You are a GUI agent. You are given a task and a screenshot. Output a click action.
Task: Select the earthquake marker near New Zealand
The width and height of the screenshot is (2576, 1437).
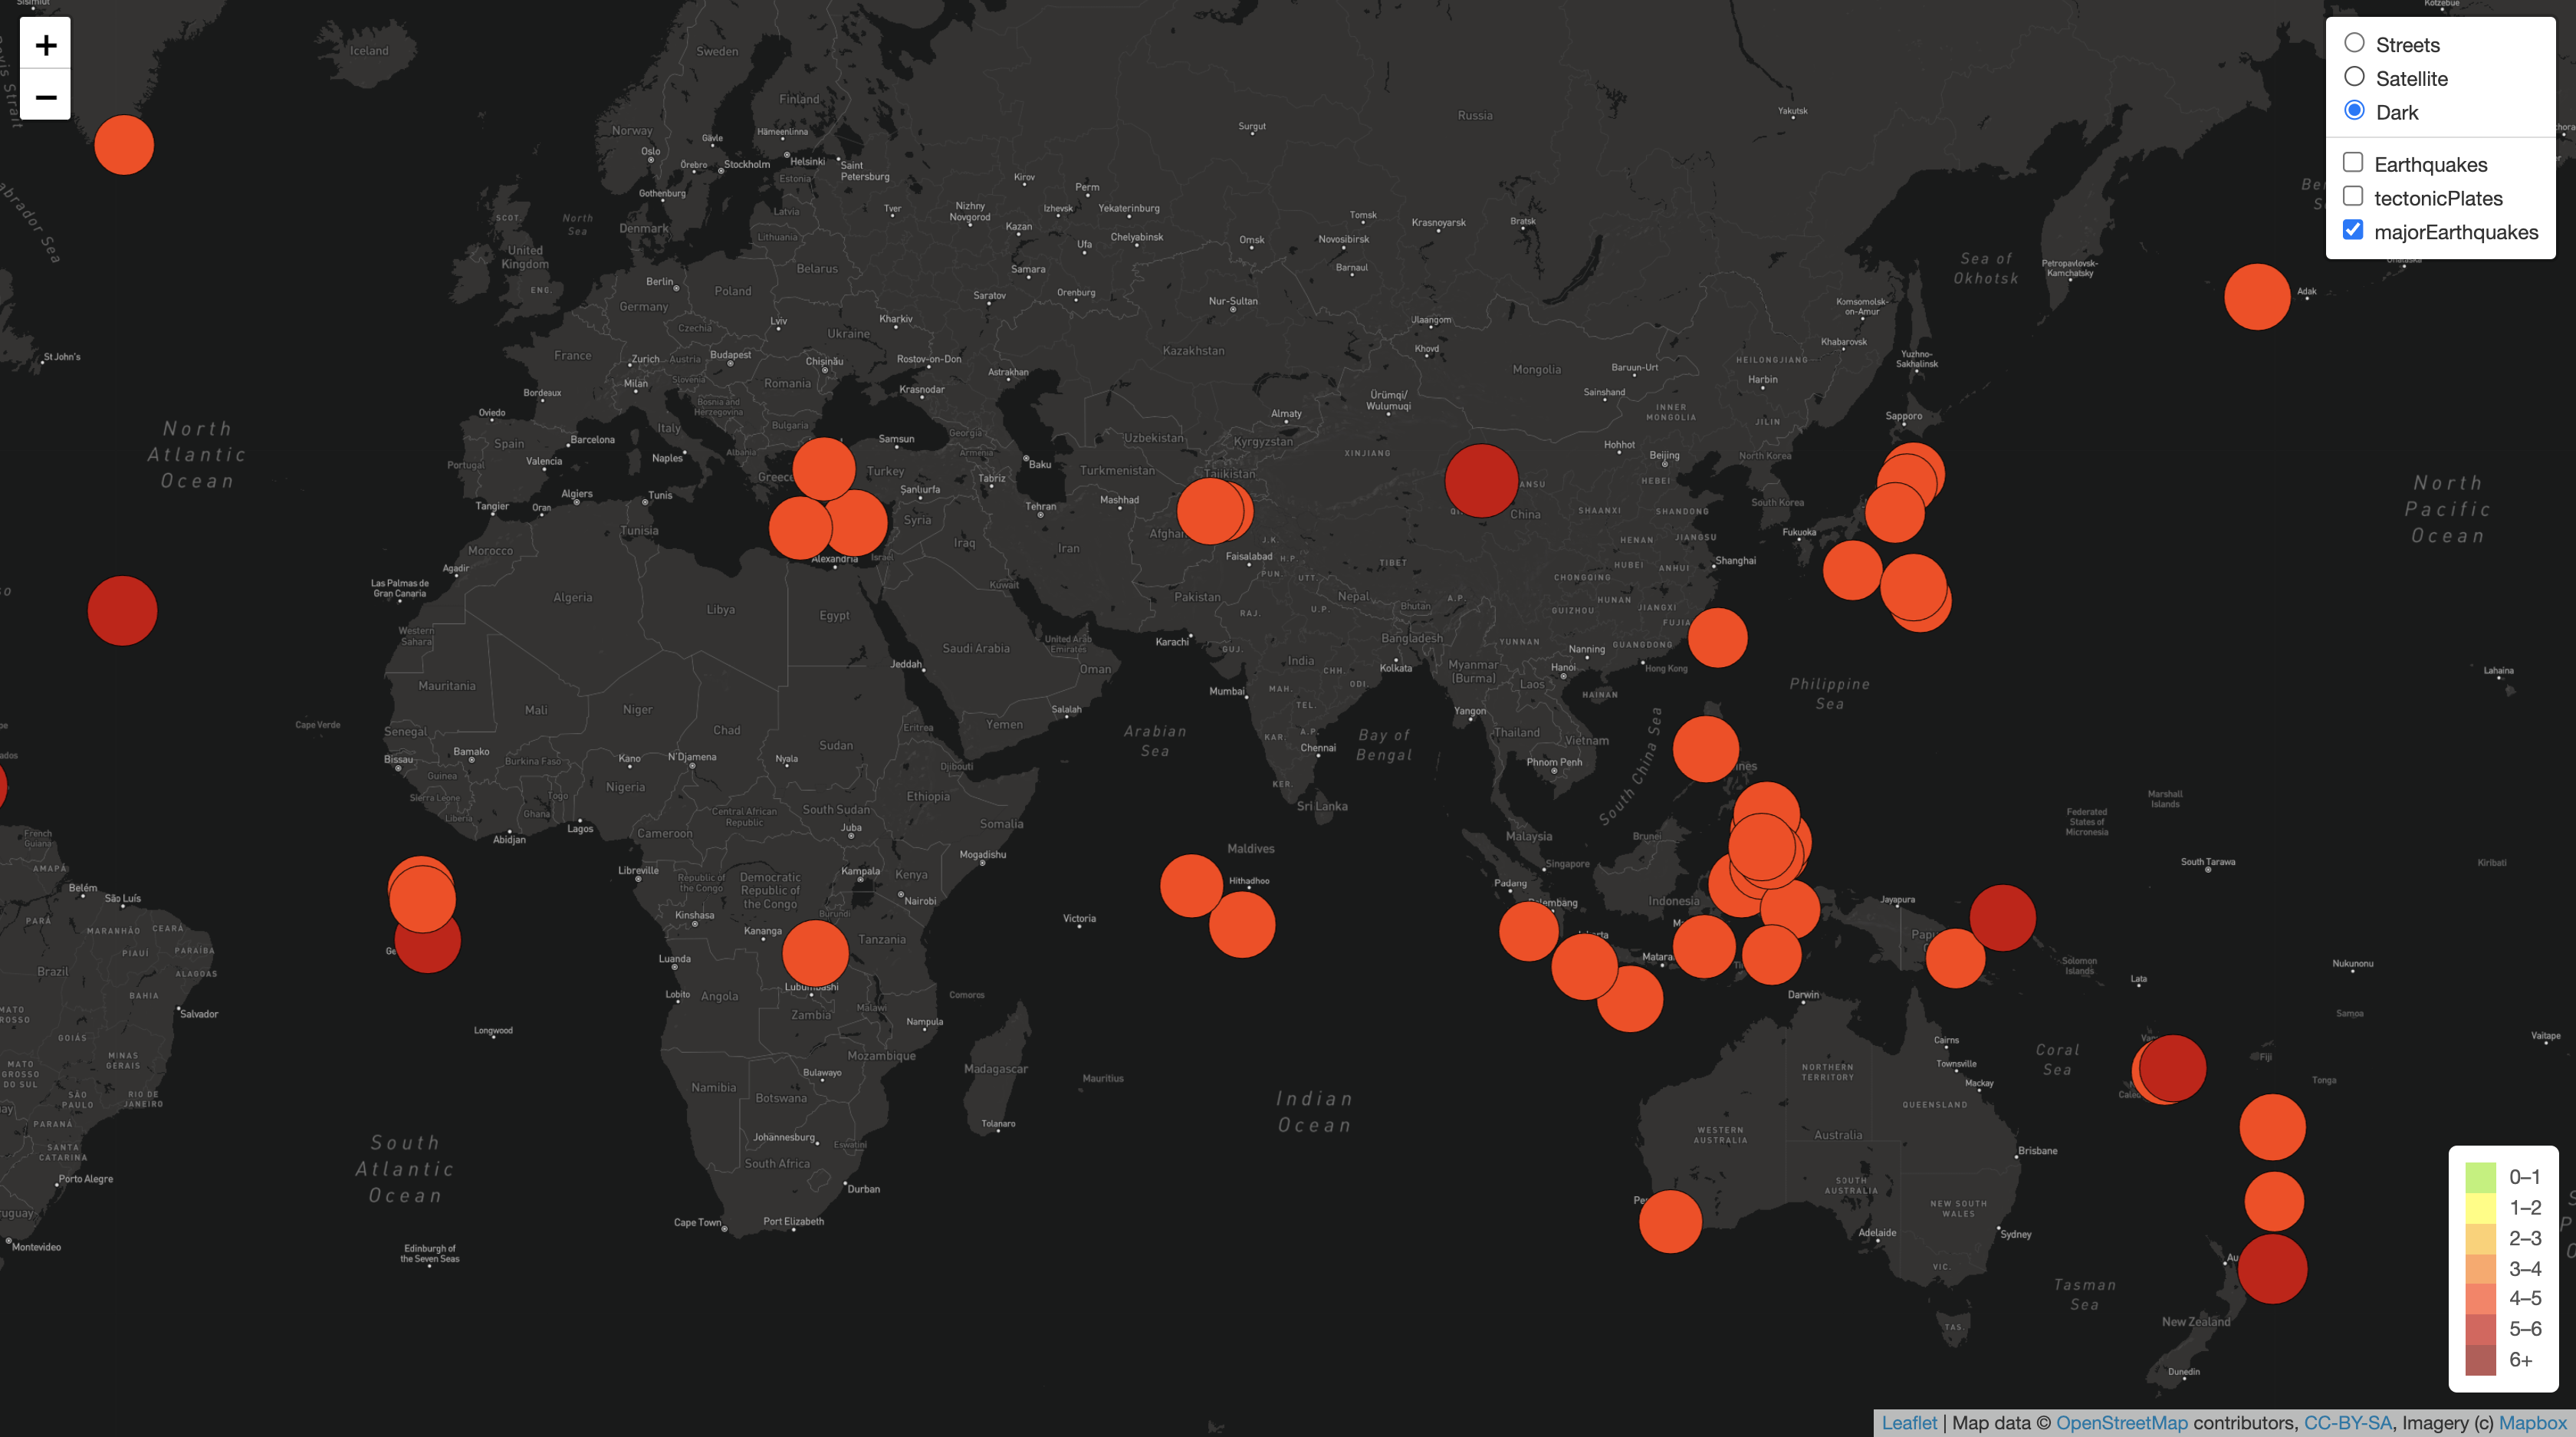(2275, 1269)
